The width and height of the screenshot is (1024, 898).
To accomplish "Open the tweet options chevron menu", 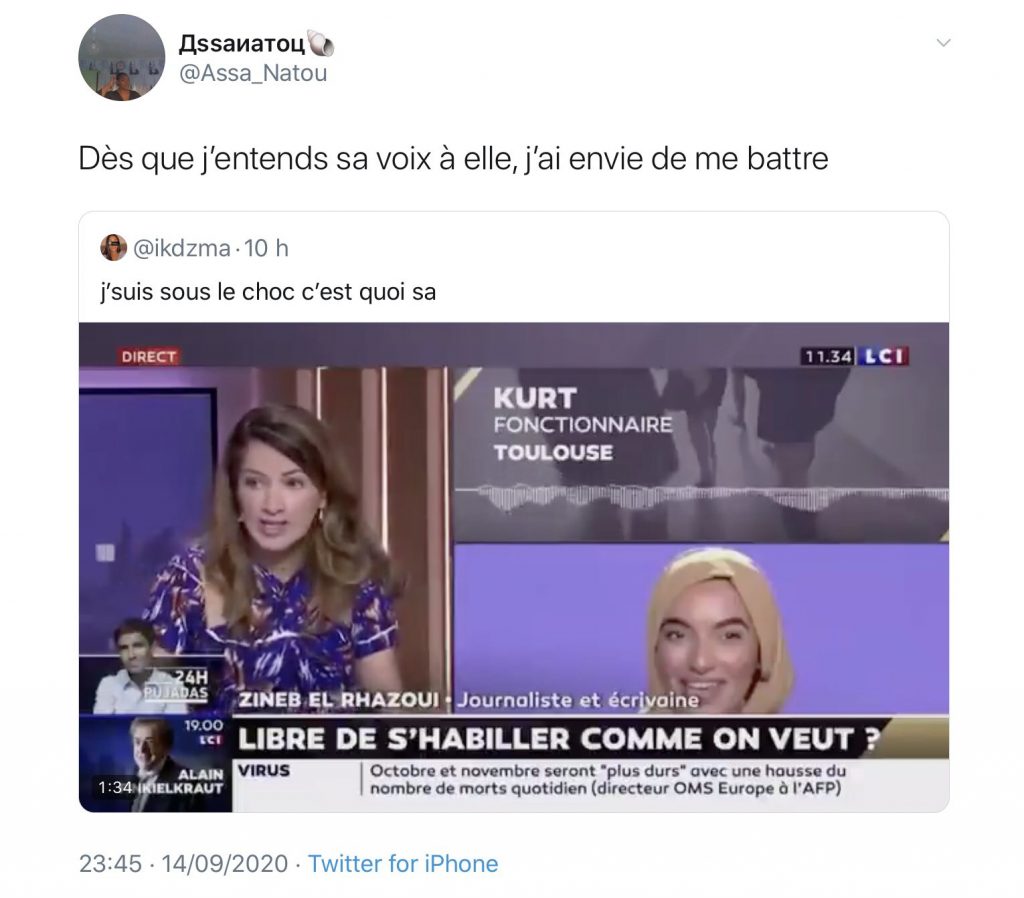I will 943,43.
